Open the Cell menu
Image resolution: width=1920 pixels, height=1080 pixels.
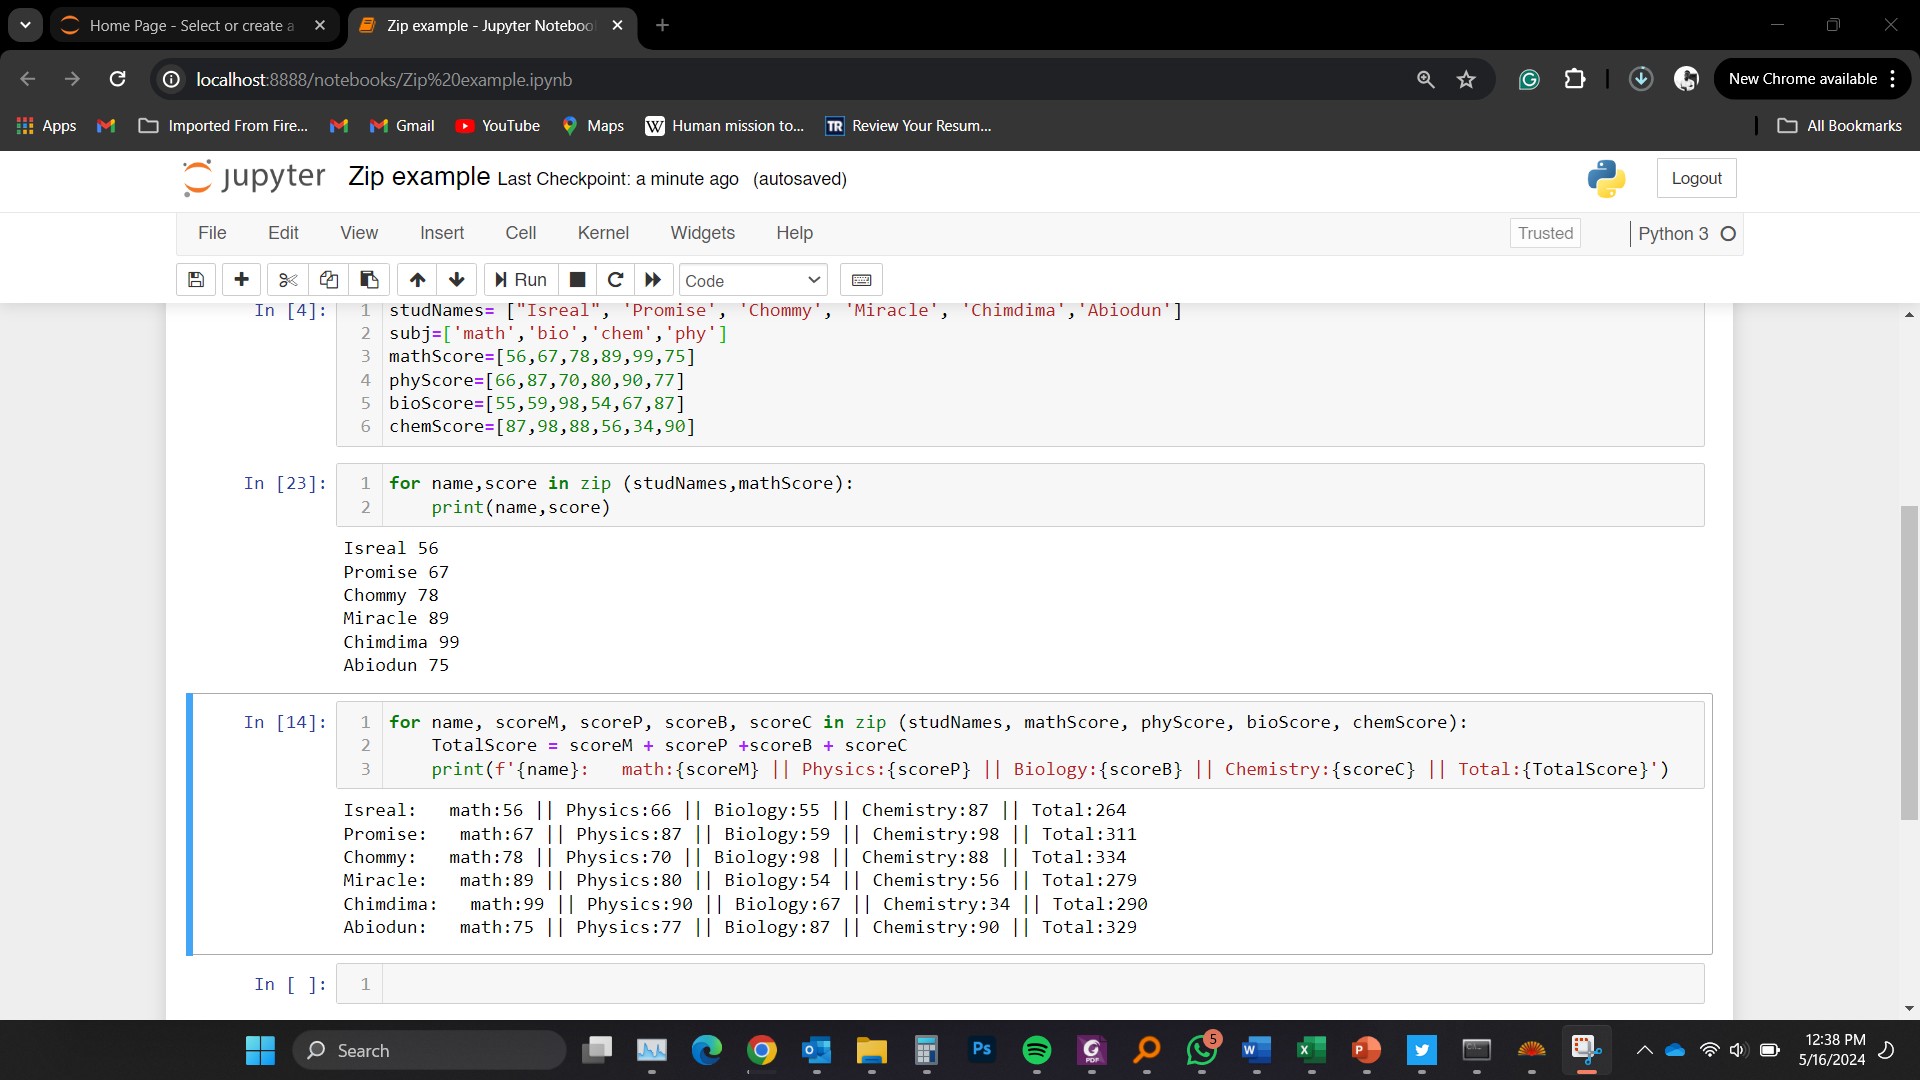pyautogui.click(x=521, y=233)
